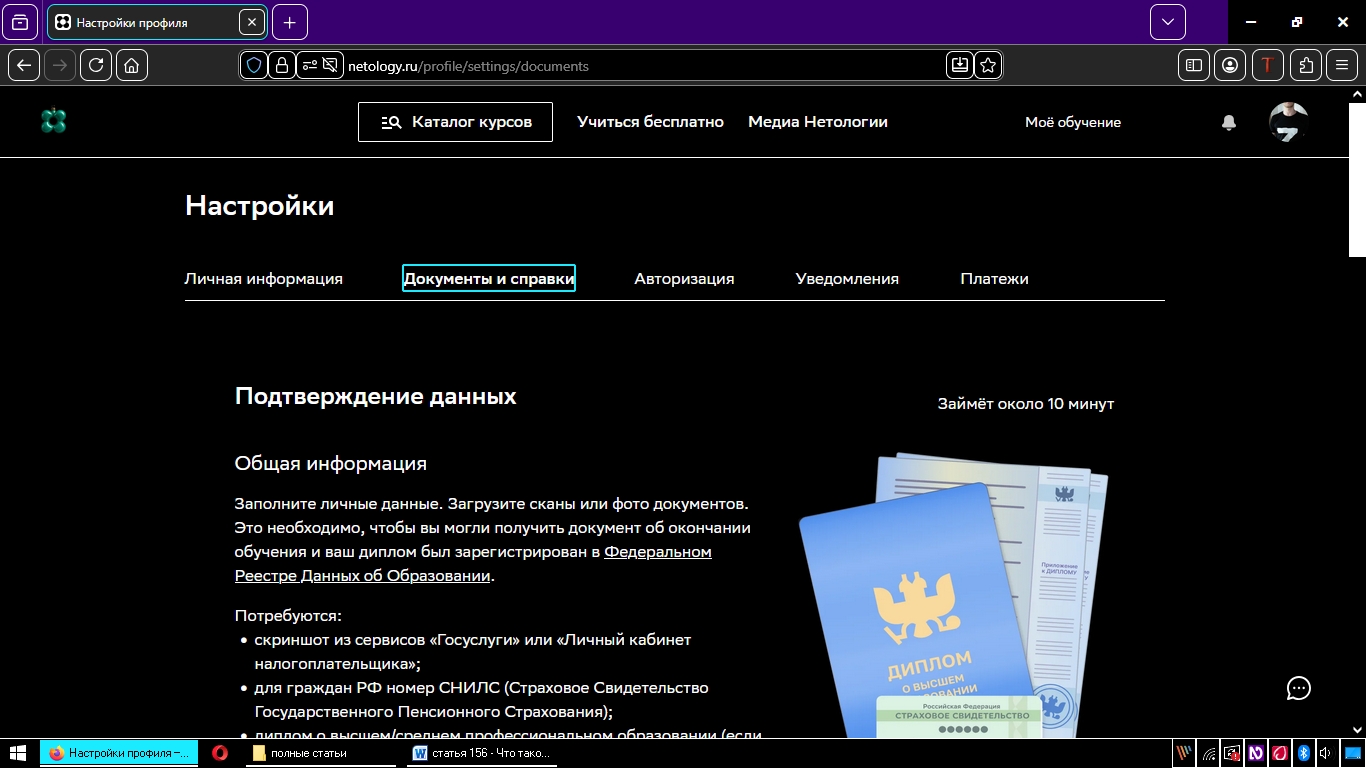Screen dimensions: 1366x768
Task: Select Моё обучение in the navigation
Action: tap(1073, 121)
